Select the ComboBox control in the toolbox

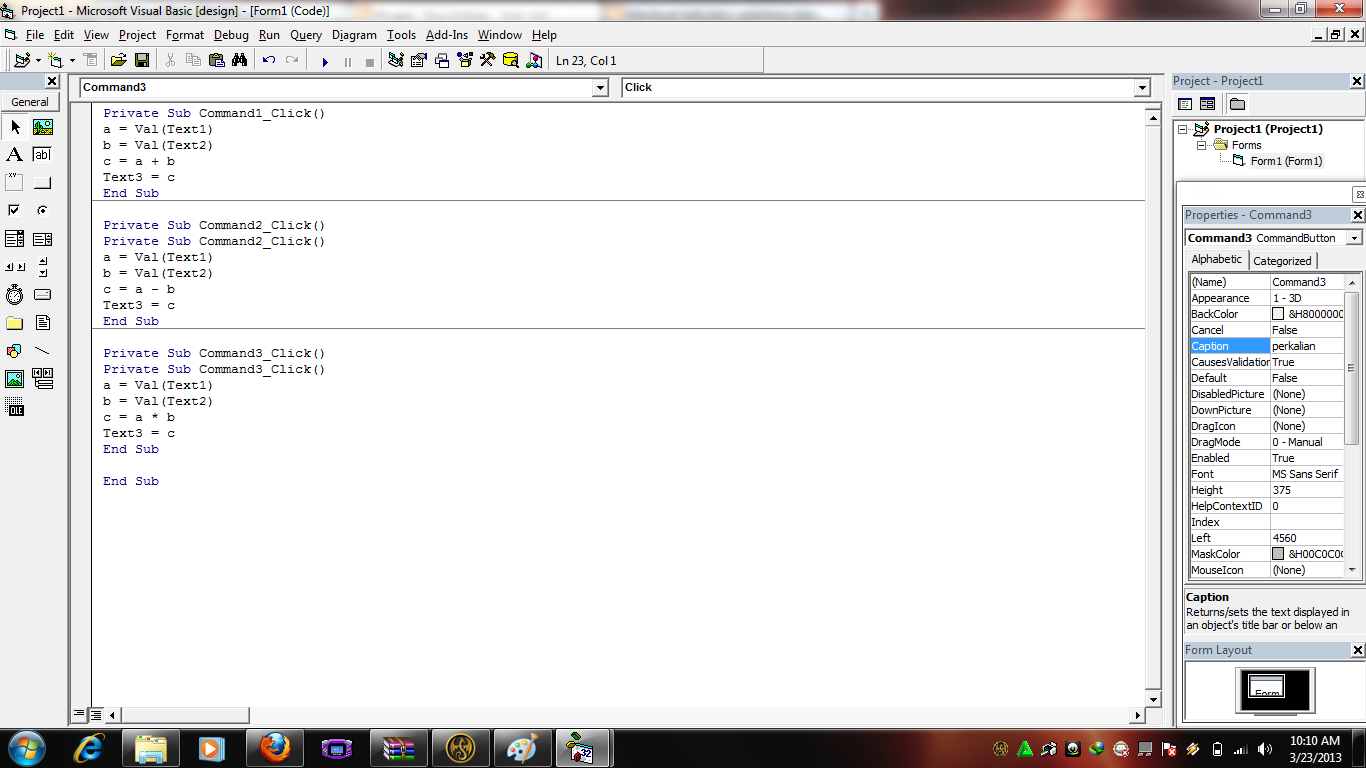pos(15,239)
